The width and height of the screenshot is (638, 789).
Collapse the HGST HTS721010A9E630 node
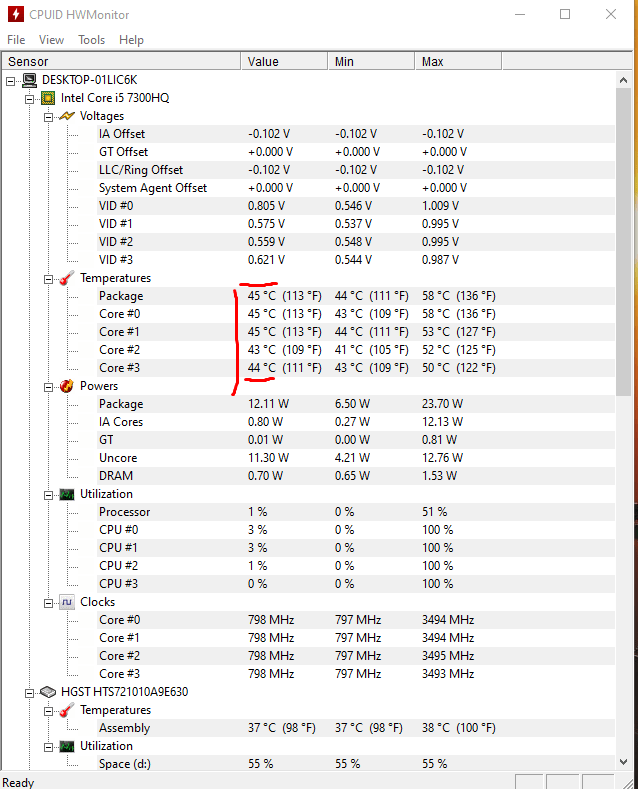pyautogui.click(x=30, y=693)
